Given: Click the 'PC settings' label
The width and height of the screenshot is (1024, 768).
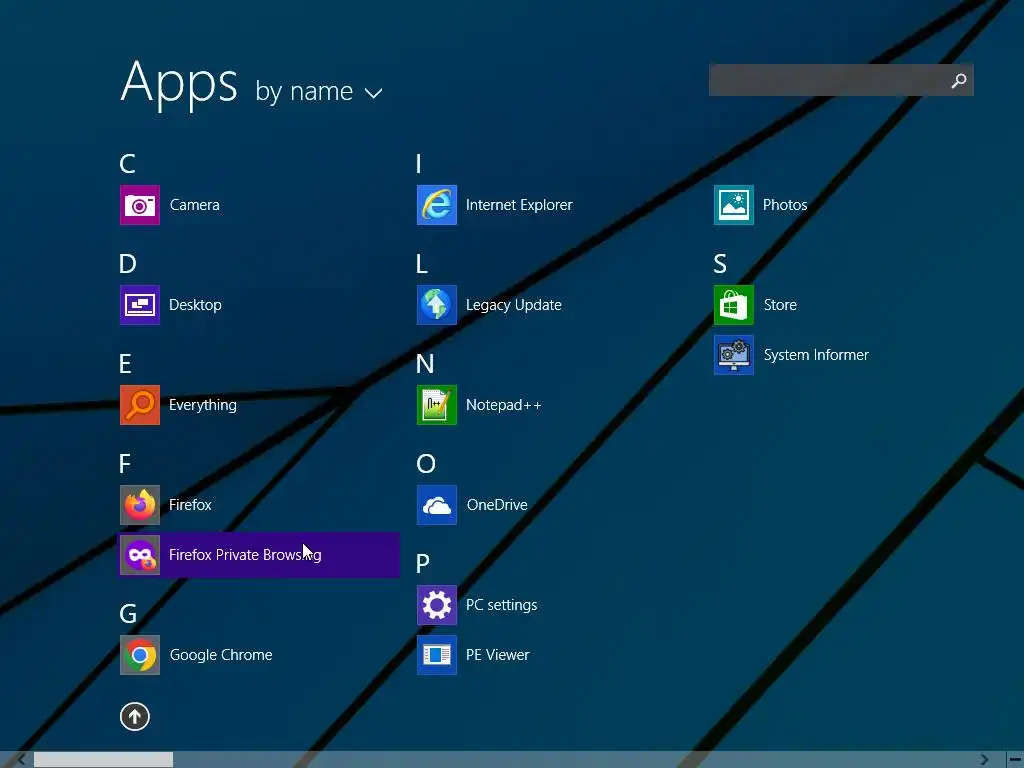Looking at the screenshot, I should pos(502,605).
